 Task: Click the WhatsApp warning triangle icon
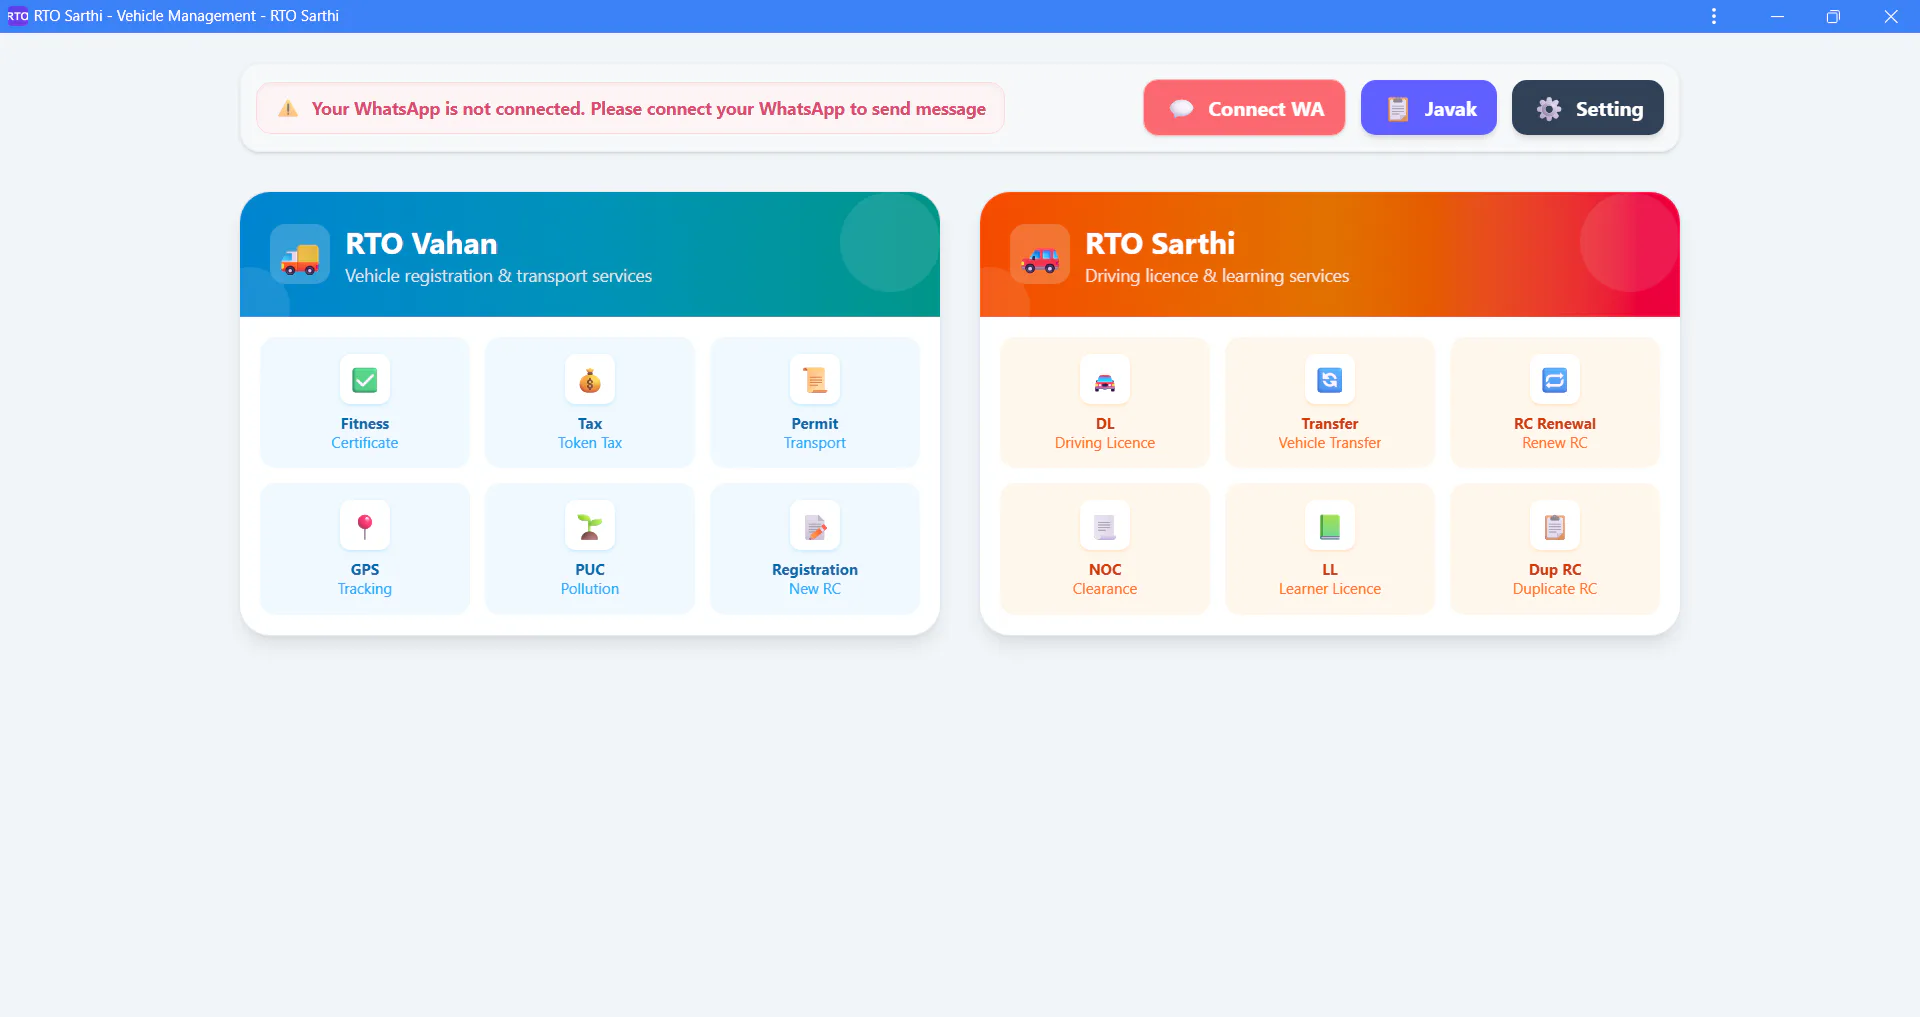pos(288,109)
